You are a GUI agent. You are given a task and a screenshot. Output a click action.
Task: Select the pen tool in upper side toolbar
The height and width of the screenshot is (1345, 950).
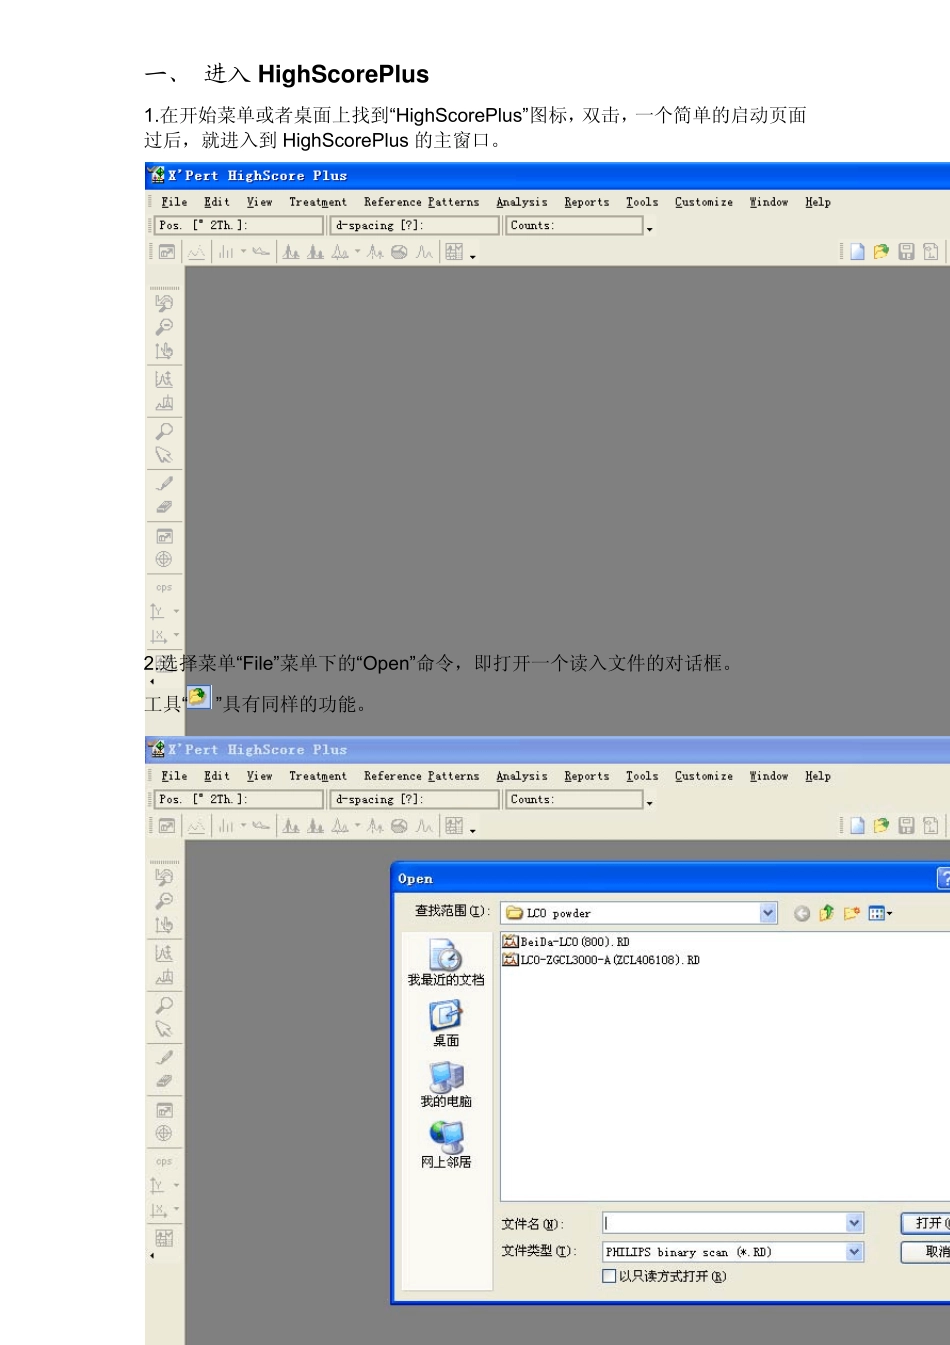coord(164,484)
